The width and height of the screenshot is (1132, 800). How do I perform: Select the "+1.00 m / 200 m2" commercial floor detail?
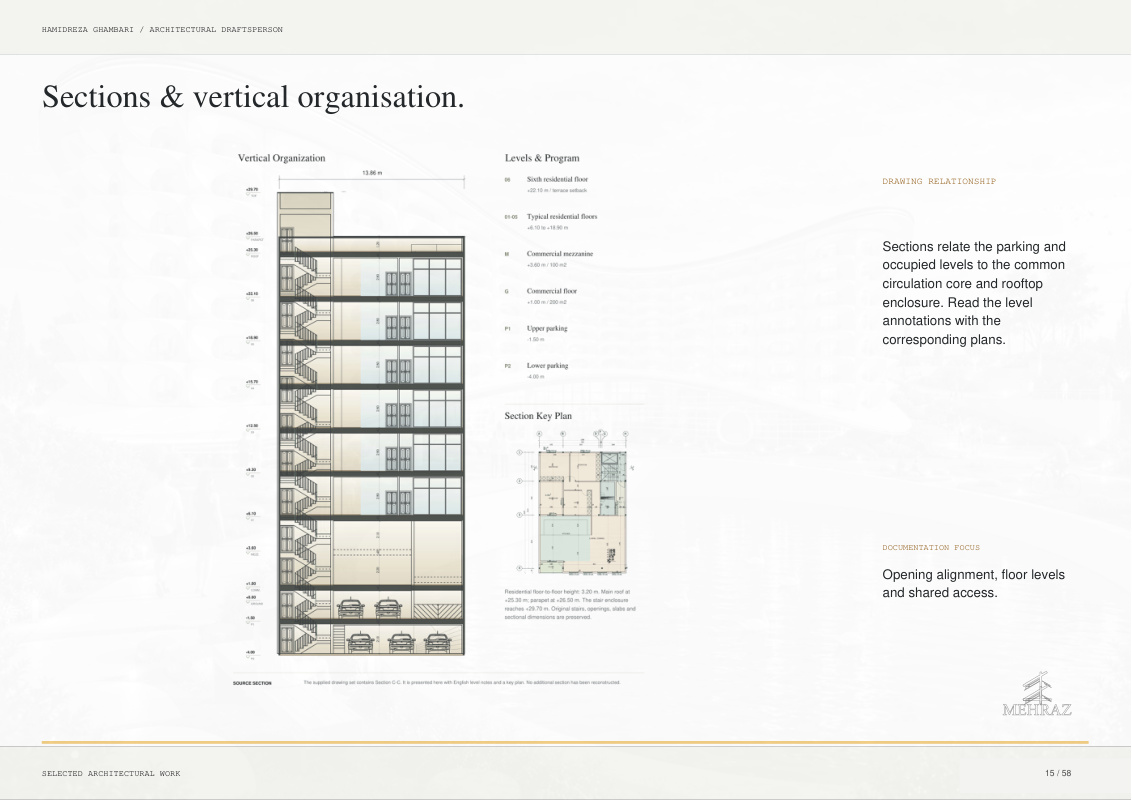(547, 303)
